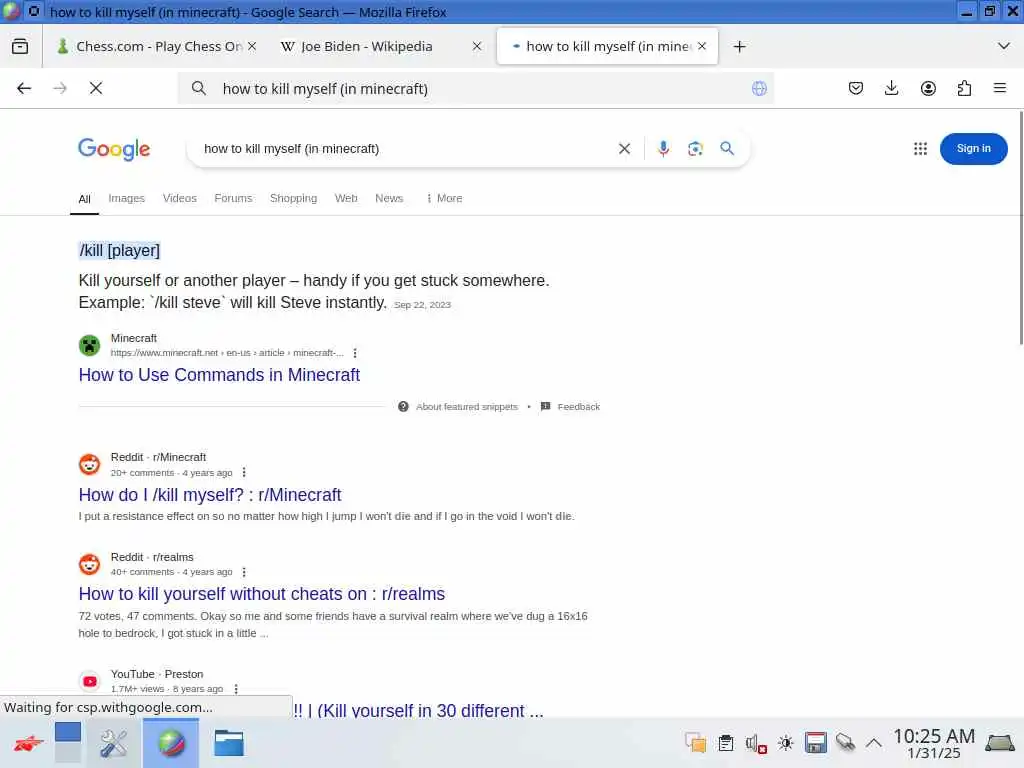This screenshot has height=768, width=1024.
Task: Select the Videos search tab
Action: click(x=180, y=199)
